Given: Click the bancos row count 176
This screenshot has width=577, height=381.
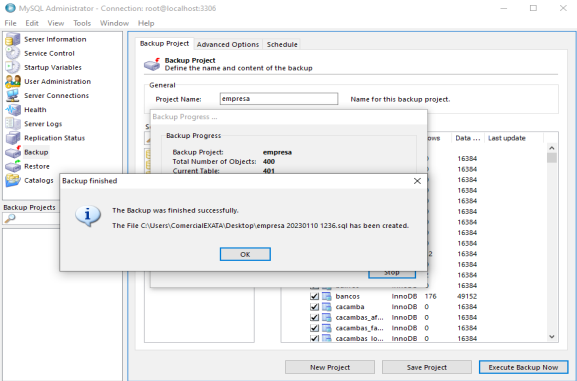Looking at the screenshot, I should coord(430,296).
